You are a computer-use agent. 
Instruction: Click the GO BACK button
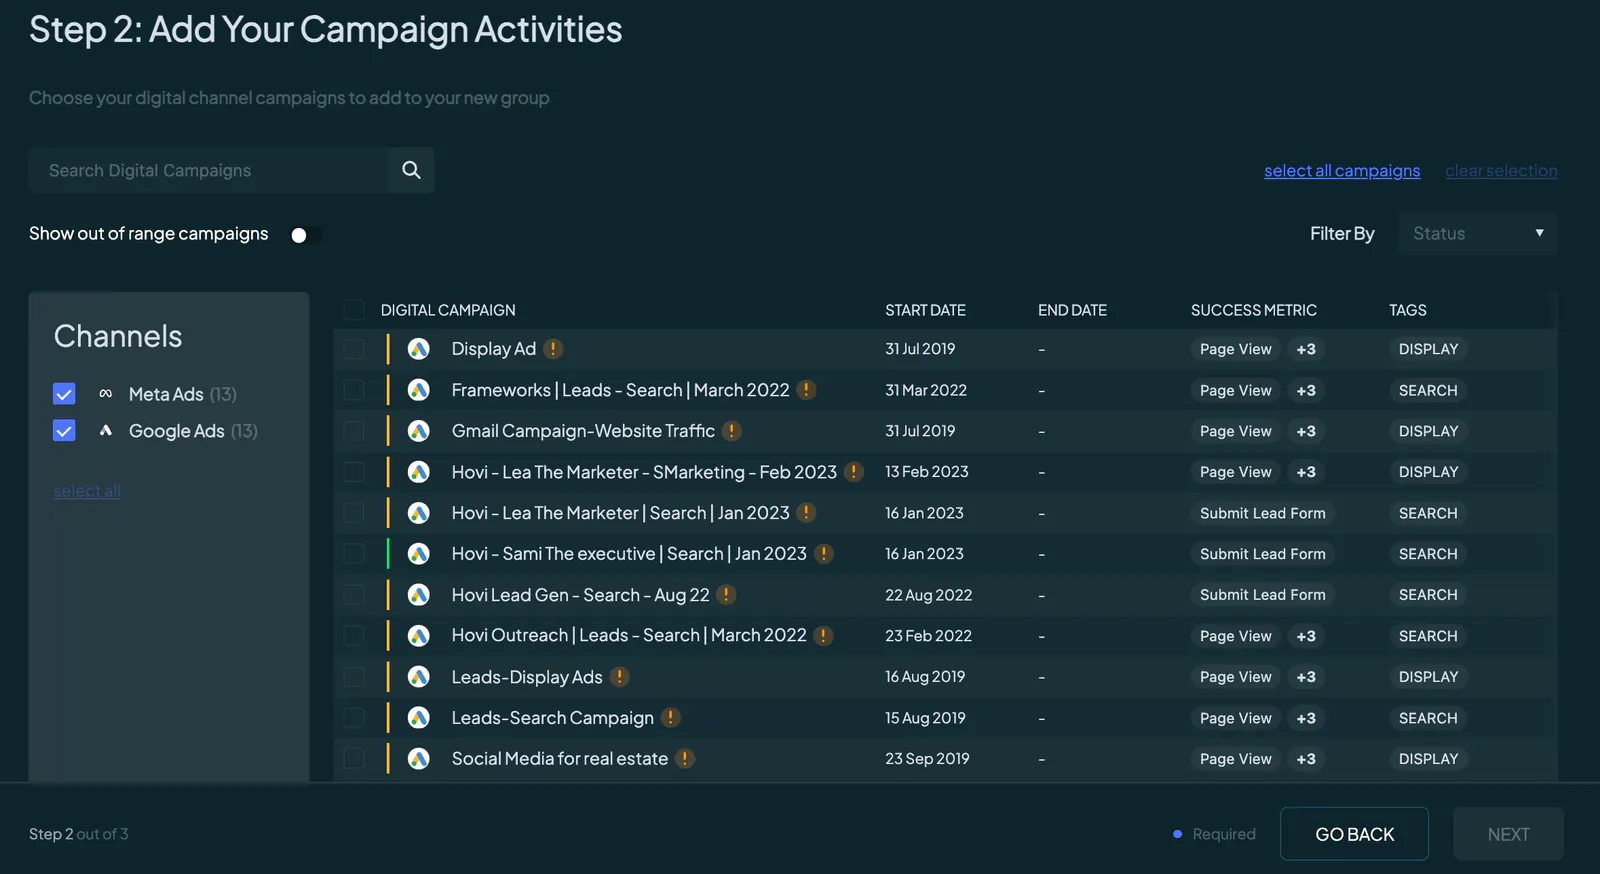1354,834
